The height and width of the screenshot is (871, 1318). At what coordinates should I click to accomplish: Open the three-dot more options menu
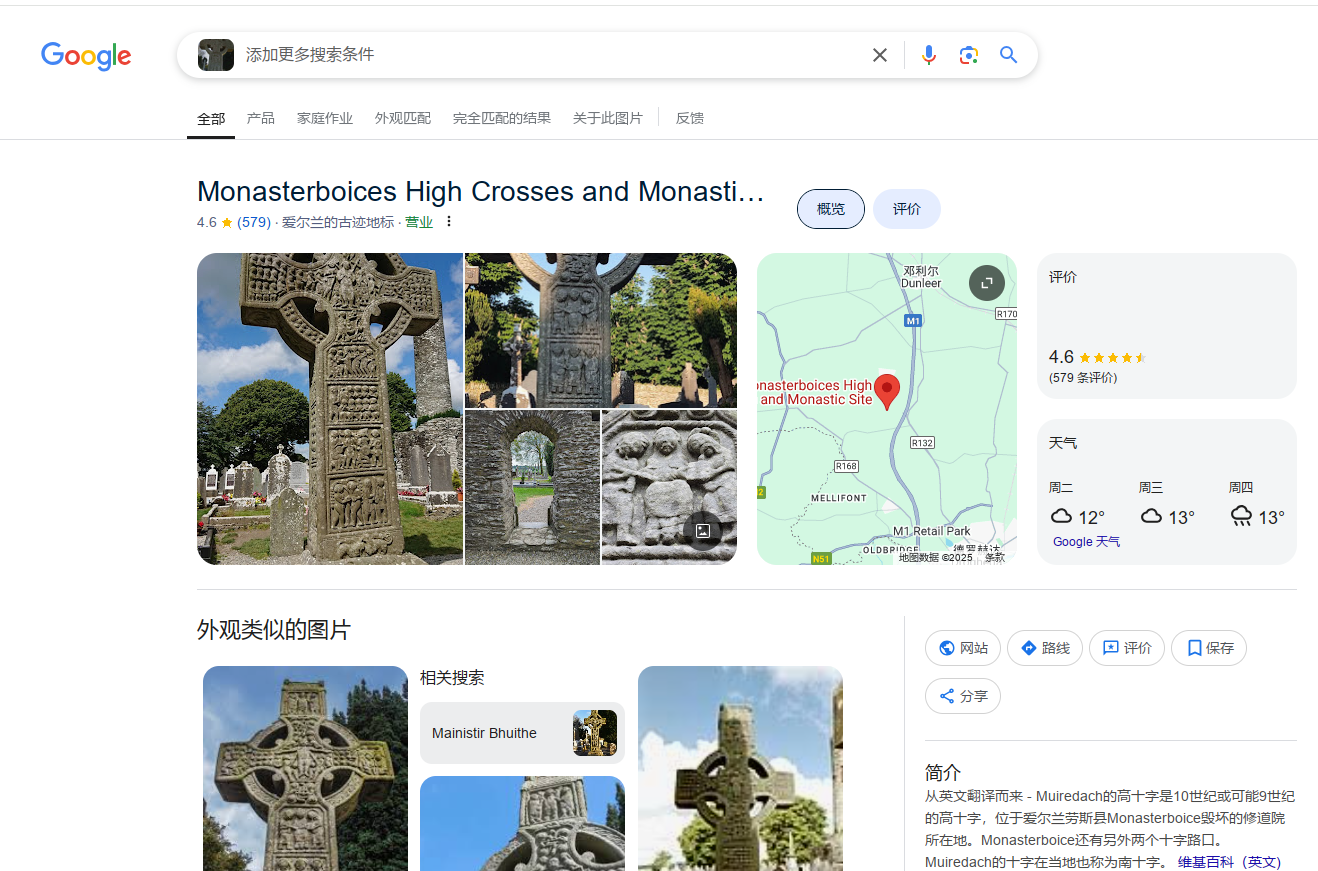pyautogui.click(x=449, y=222)
